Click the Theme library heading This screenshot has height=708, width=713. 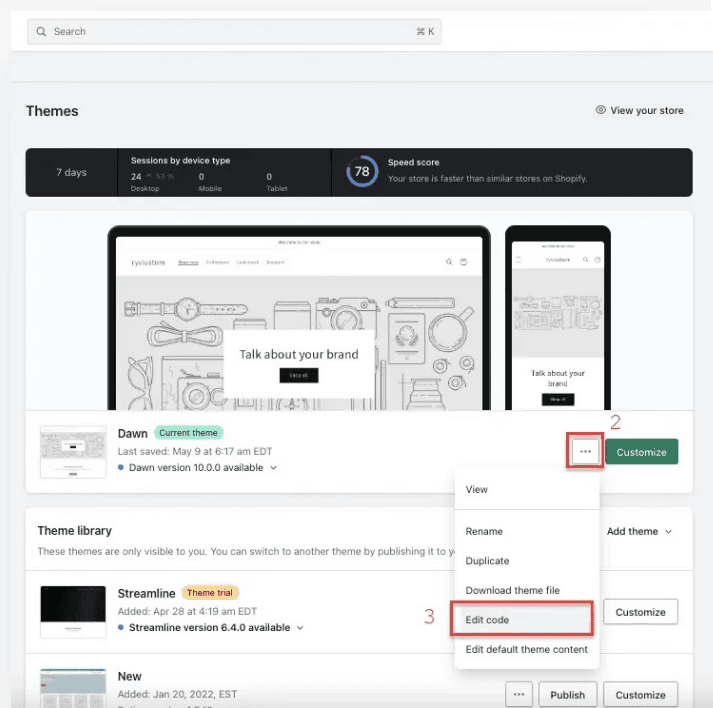click(75, 531)
